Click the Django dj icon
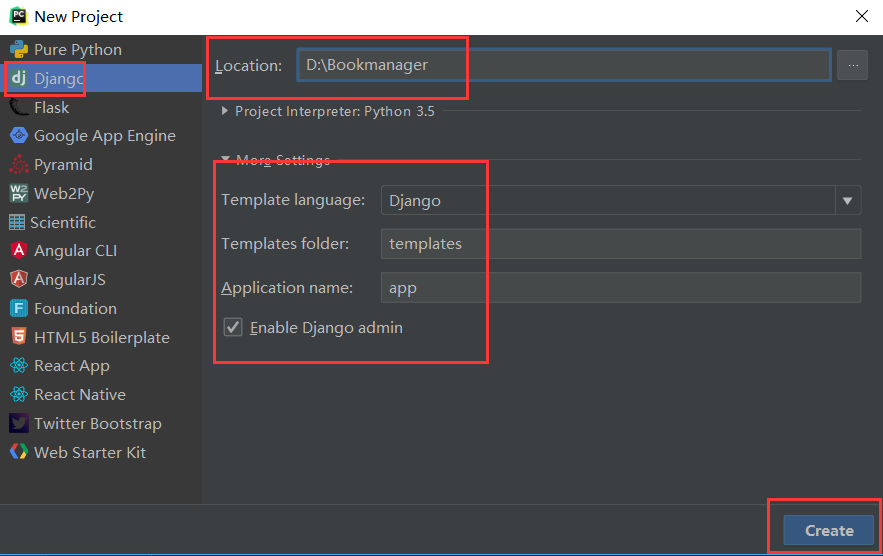The width and height of the screenshot is (883, 556). tap(19, 78)
